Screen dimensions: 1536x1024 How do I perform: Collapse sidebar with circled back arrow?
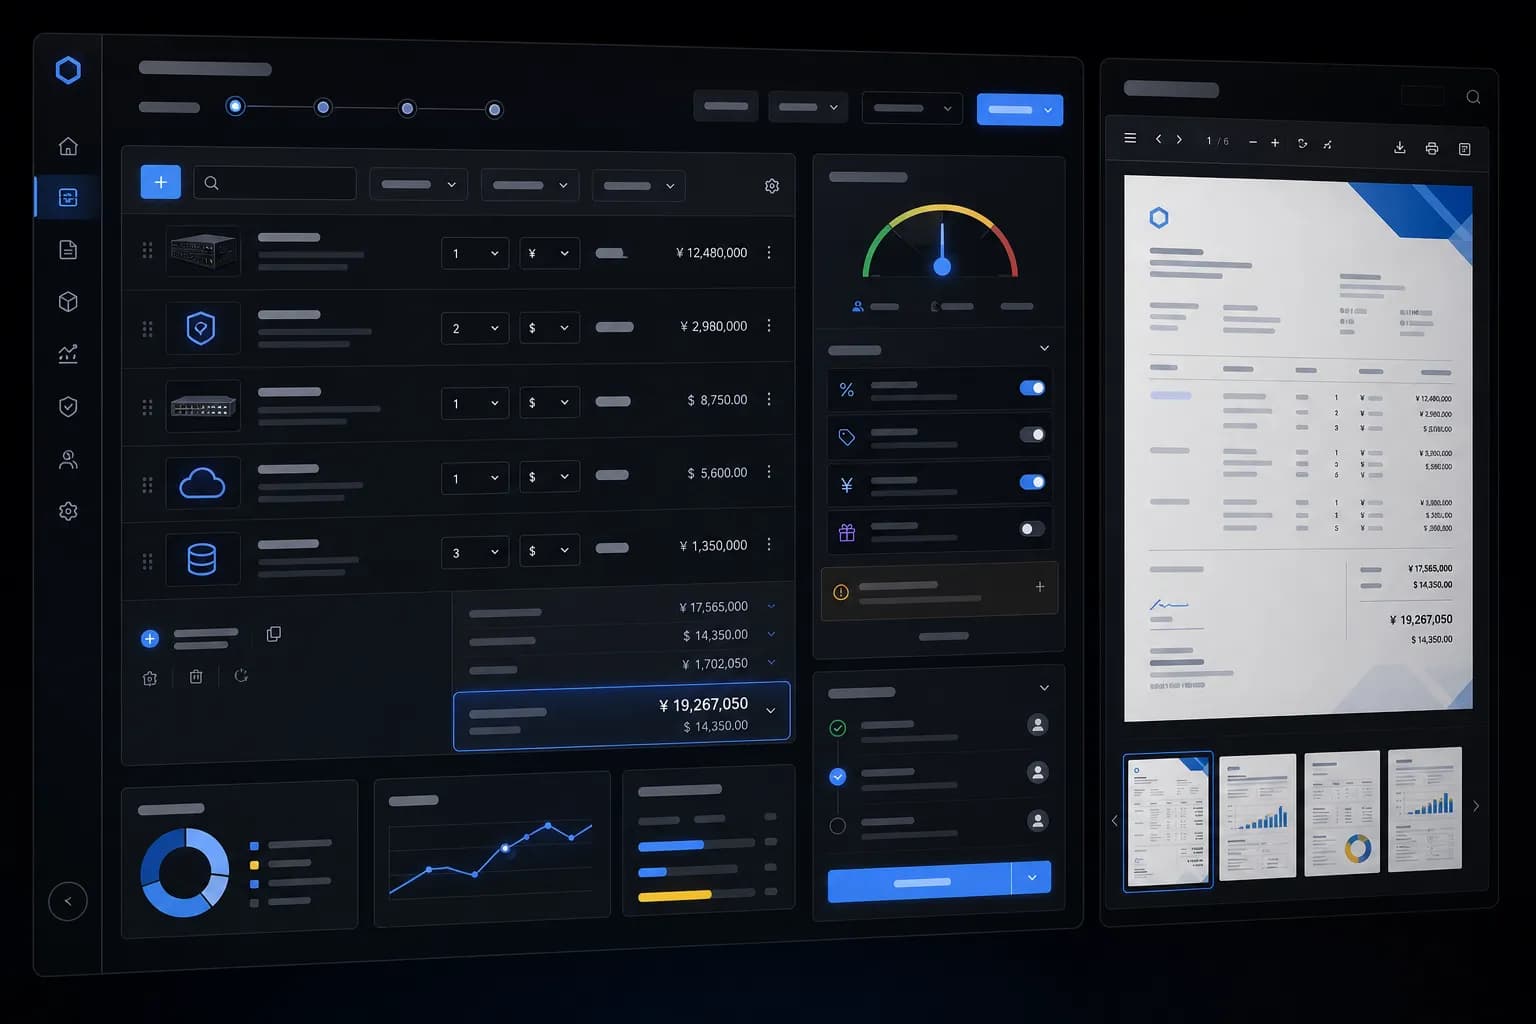[68, 901]
